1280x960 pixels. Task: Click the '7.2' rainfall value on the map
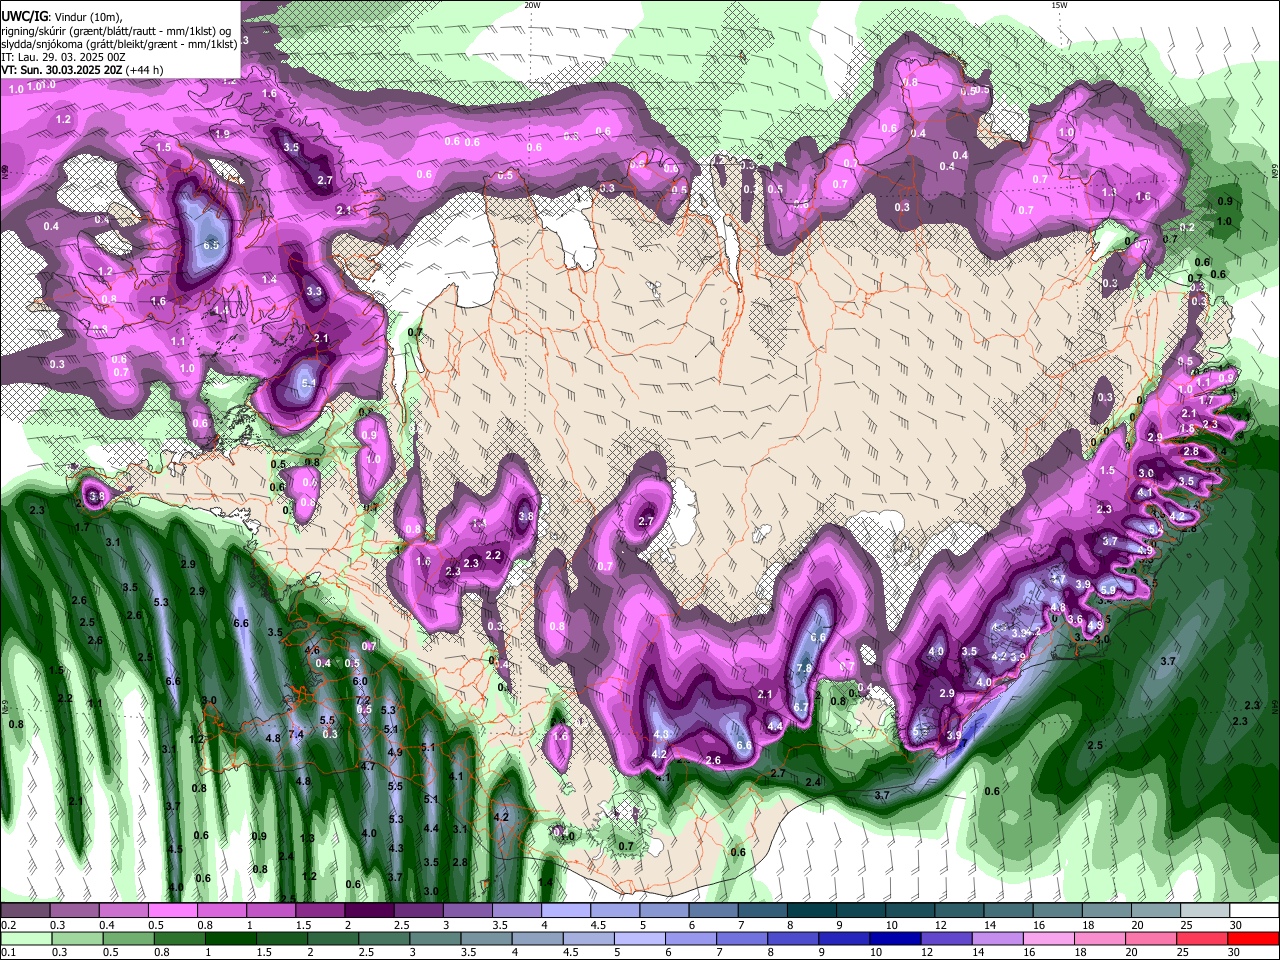pyautogui.click(x=363, y=700)
